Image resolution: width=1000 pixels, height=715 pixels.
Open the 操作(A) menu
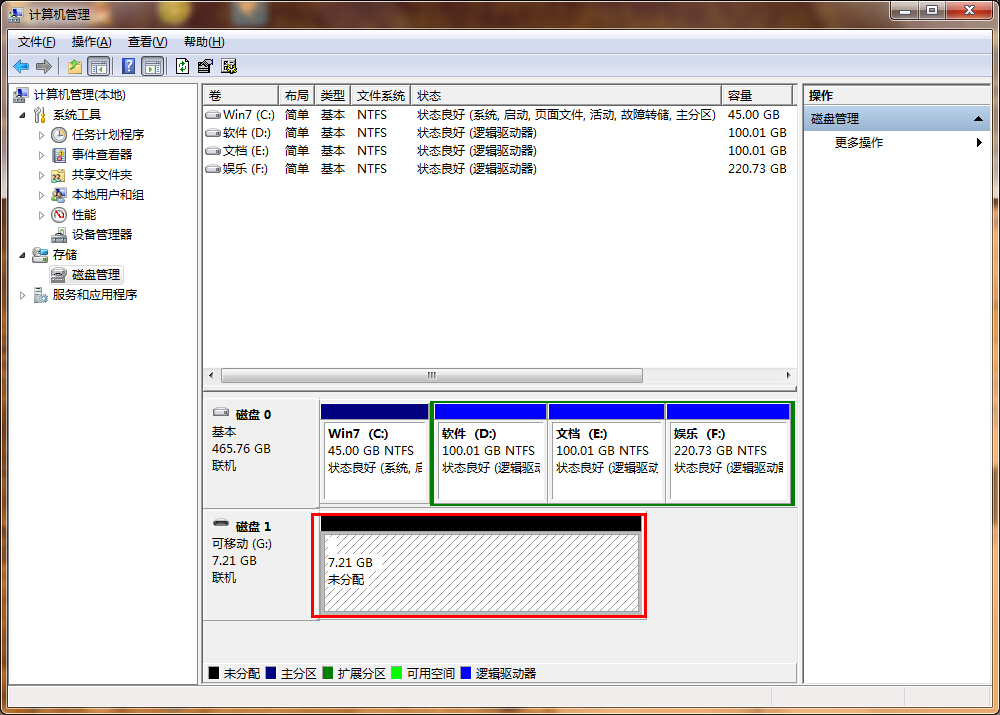91,42
